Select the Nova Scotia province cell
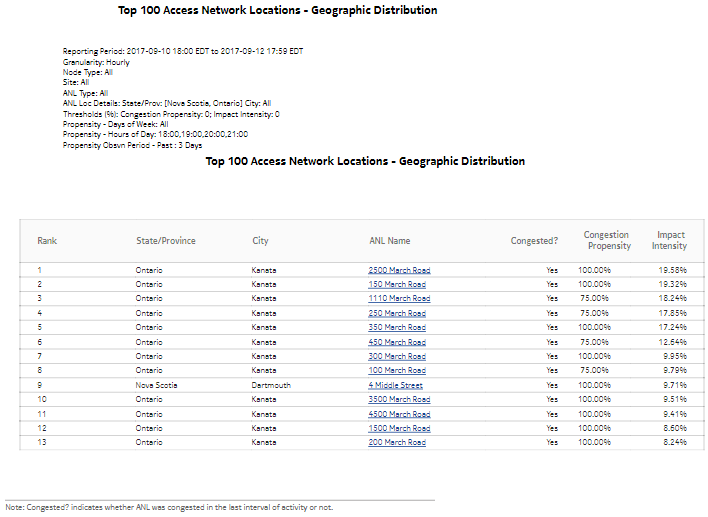 pos(156,385)
